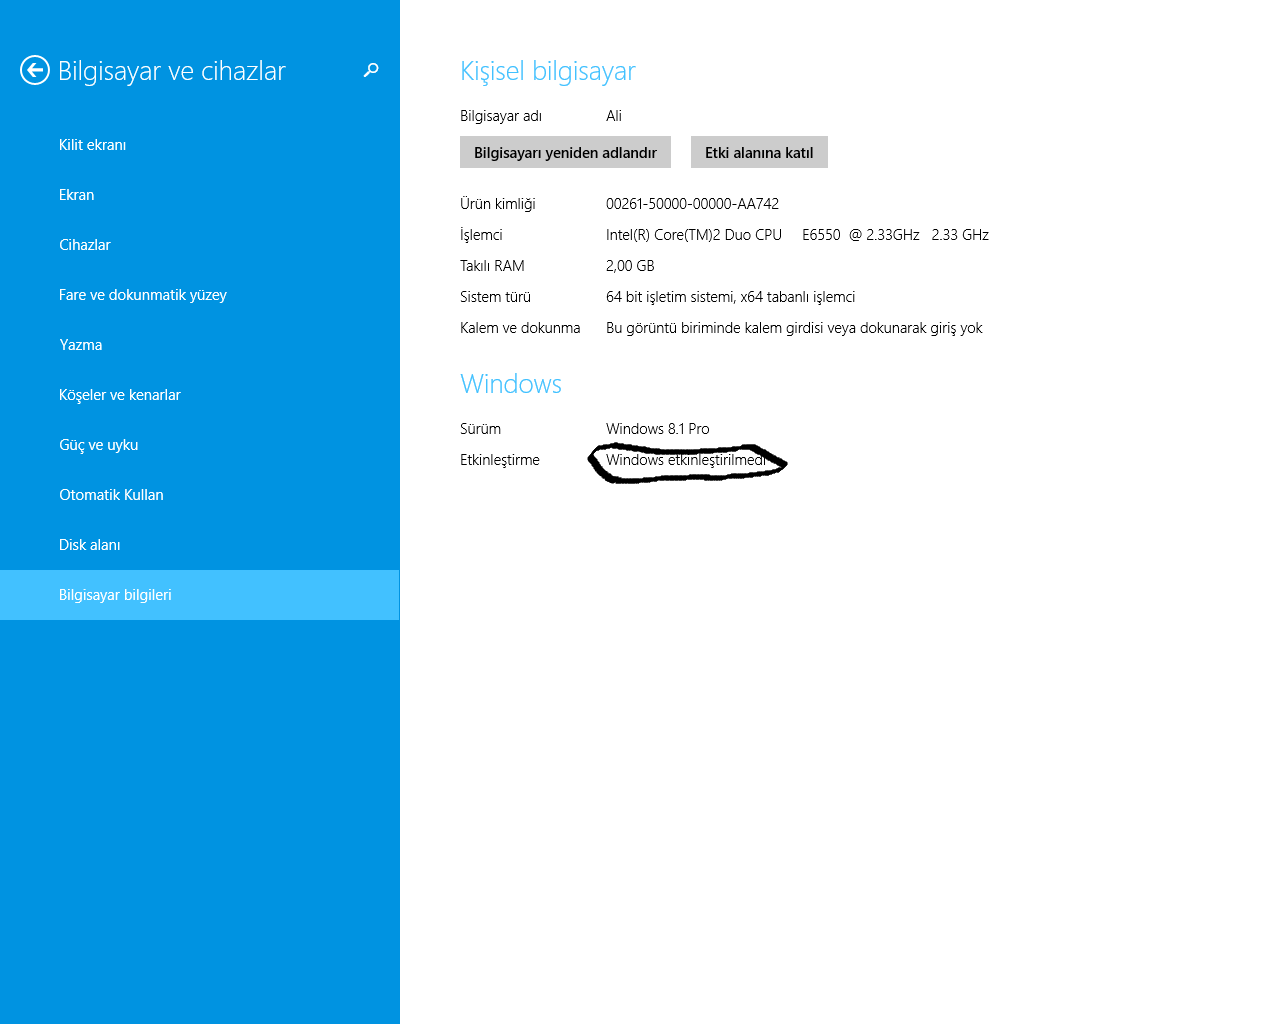Click the Sistem türü label

495,297
